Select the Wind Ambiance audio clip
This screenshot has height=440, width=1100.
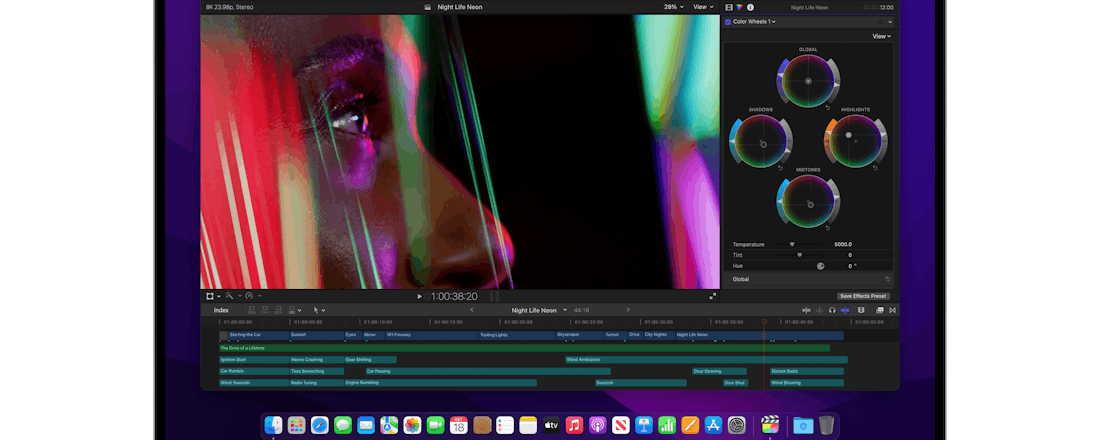(706, 360)
